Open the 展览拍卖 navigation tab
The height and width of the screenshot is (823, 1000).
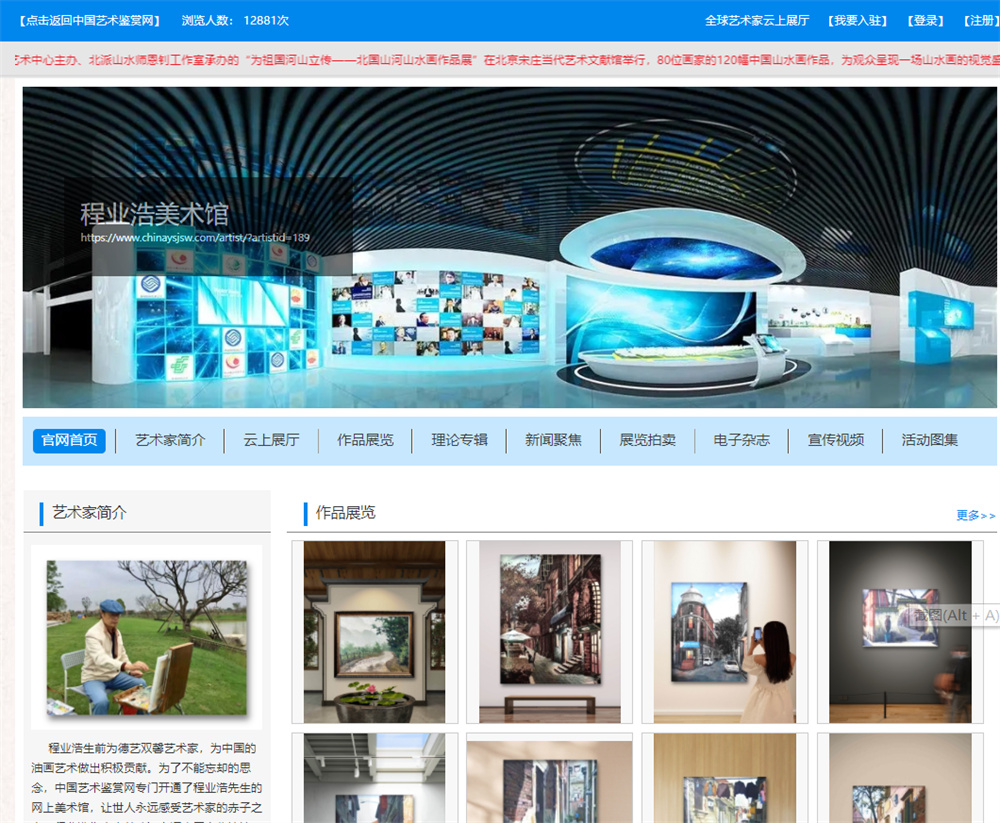click(647, 440)
